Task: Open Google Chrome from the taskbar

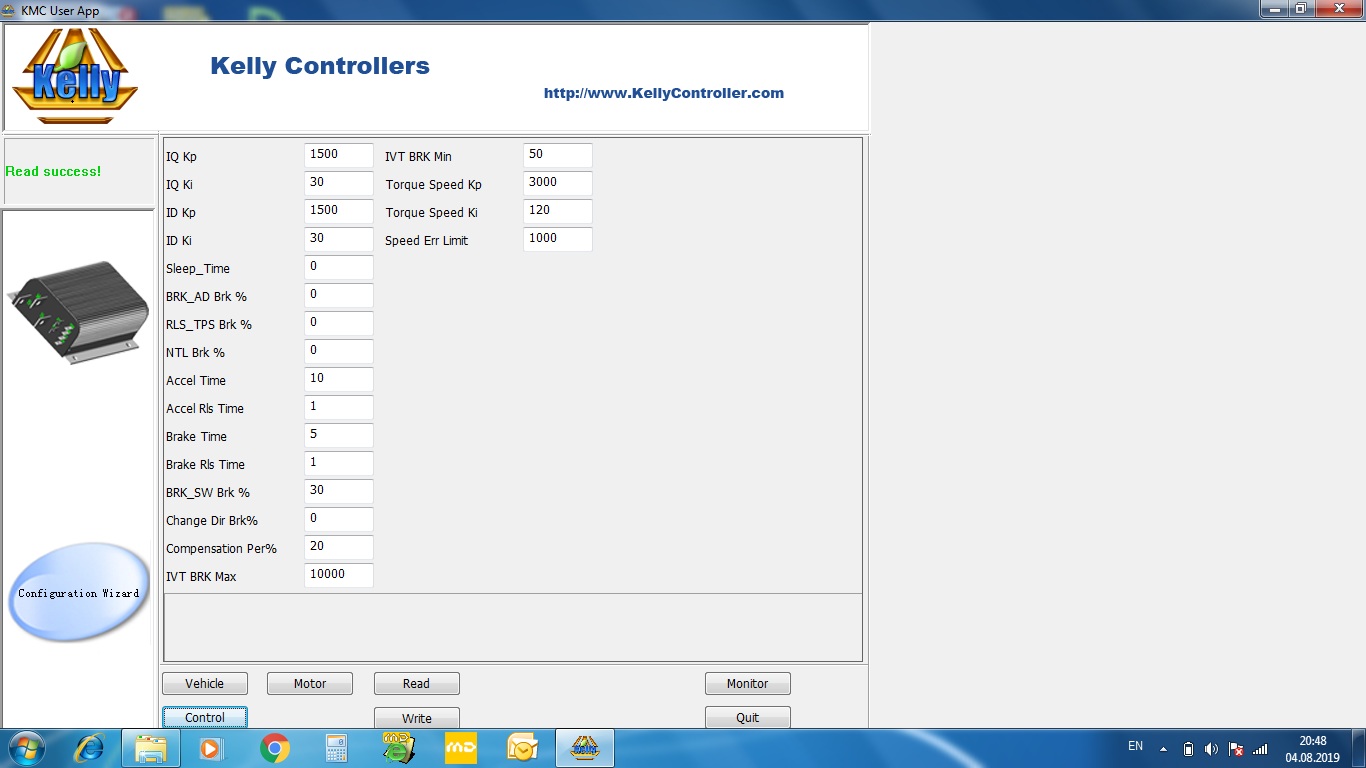Action: [275, 748]
